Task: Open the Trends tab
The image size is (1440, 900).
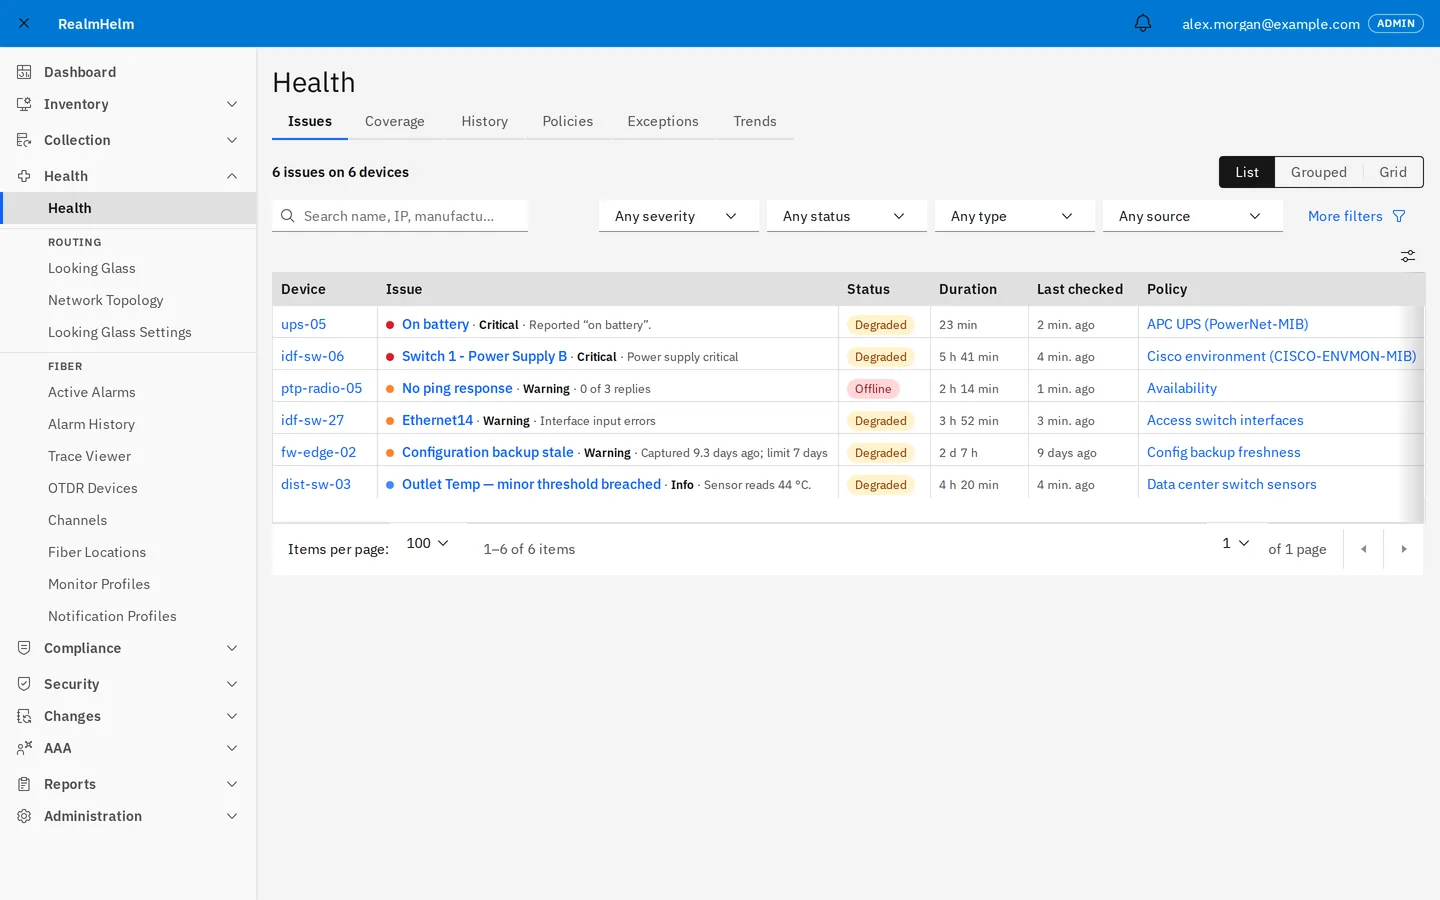Action: pos(754,121)
